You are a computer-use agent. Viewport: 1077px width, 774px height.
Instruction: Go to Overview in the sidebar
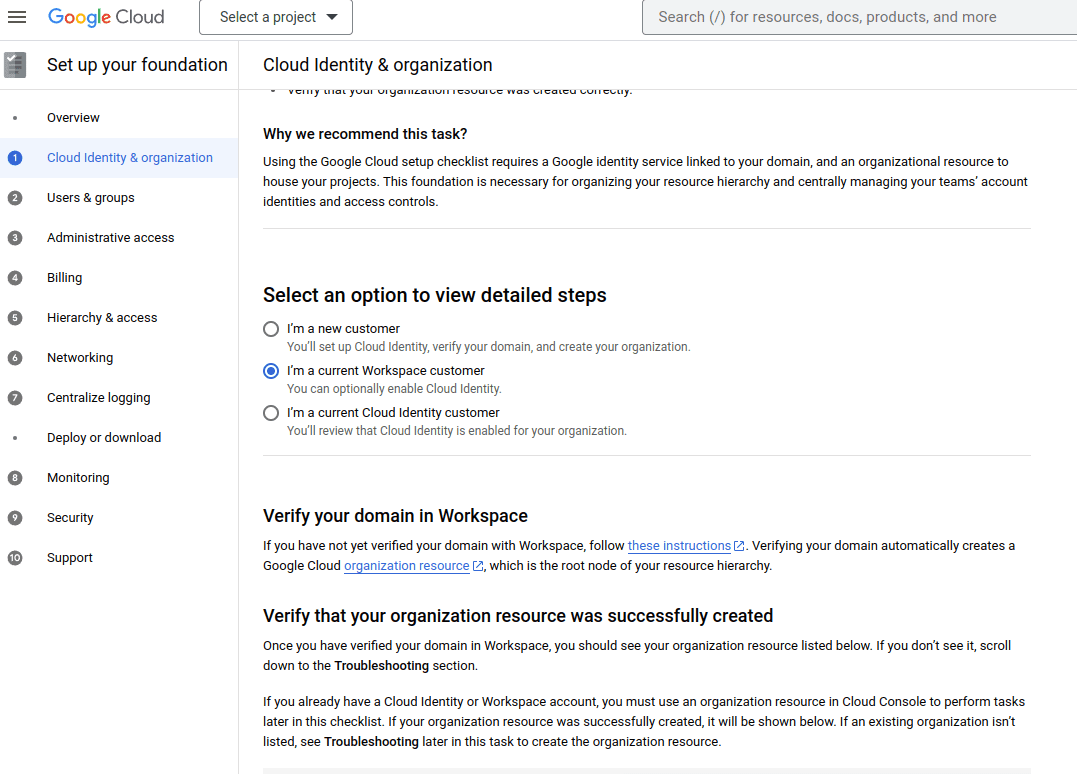[73, 118]
